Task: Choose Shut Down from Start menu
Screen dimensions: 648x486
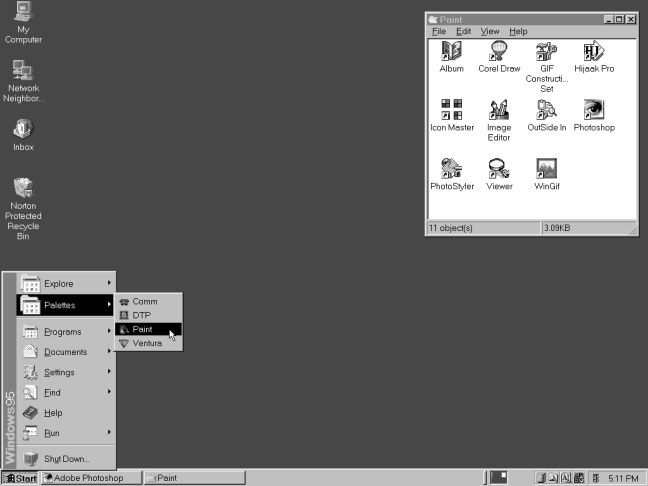Action: 65,459
